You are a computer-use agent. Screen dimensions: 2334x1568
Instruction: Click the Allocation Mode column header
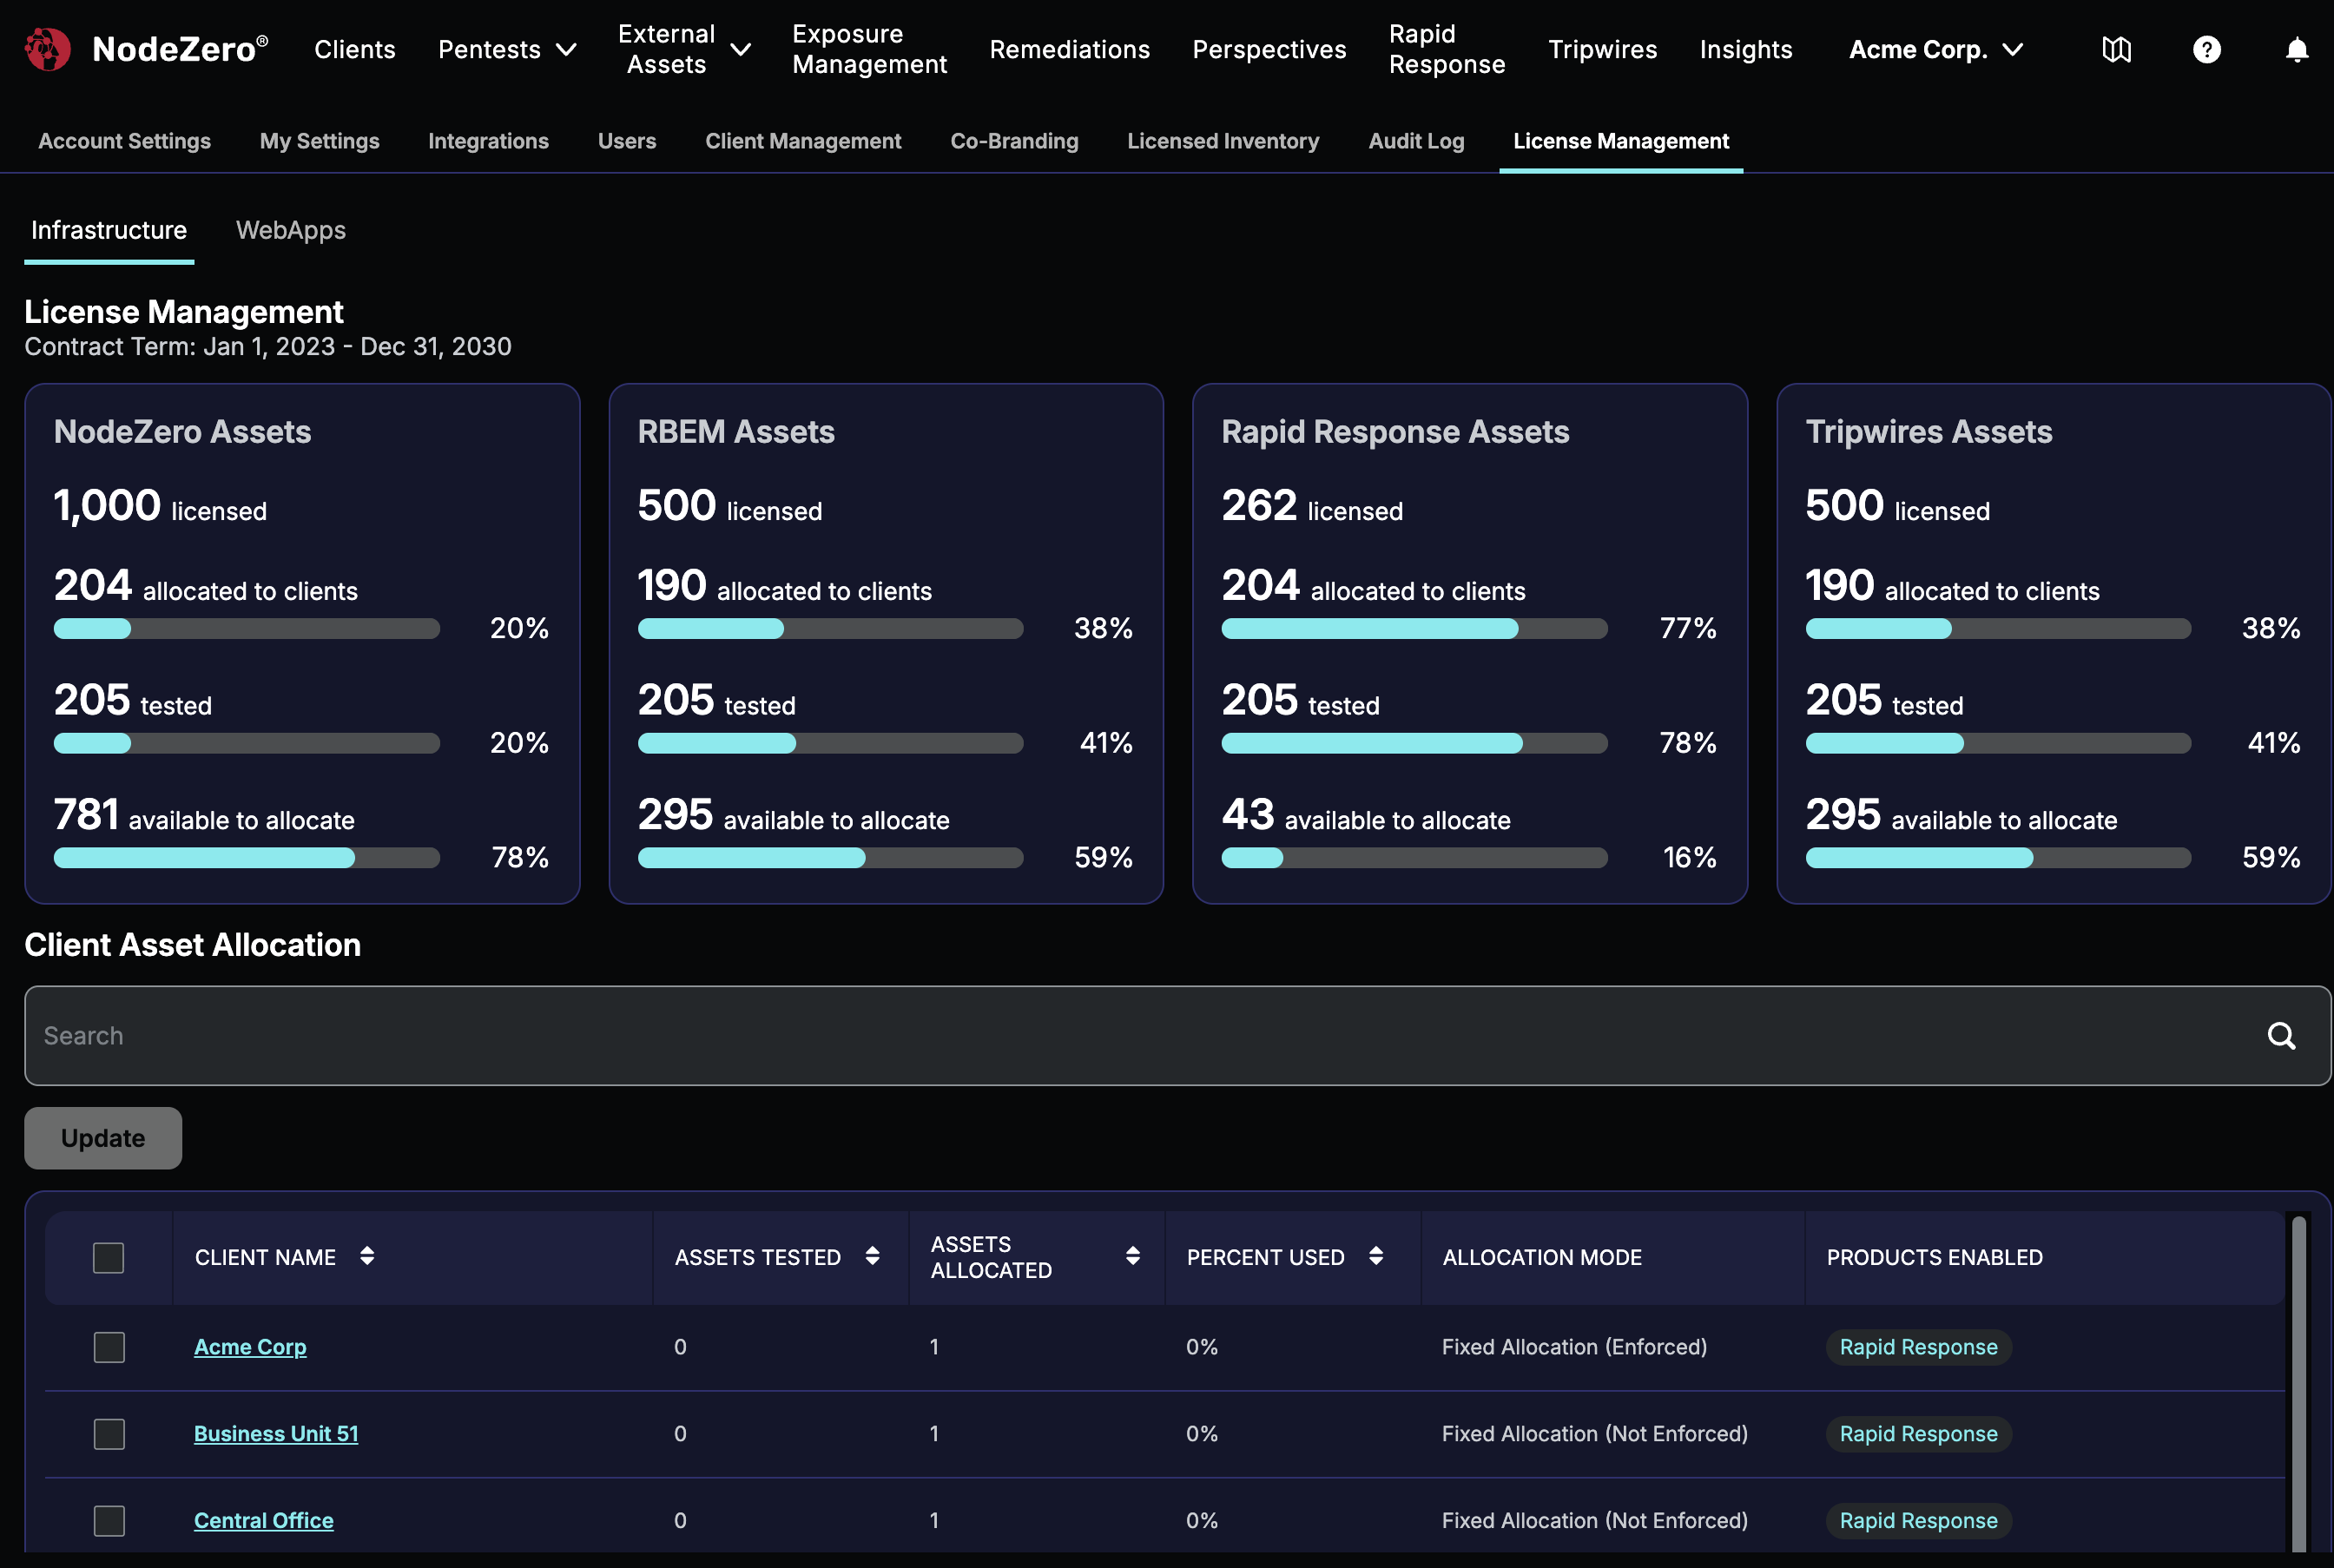(1542, 1257)
